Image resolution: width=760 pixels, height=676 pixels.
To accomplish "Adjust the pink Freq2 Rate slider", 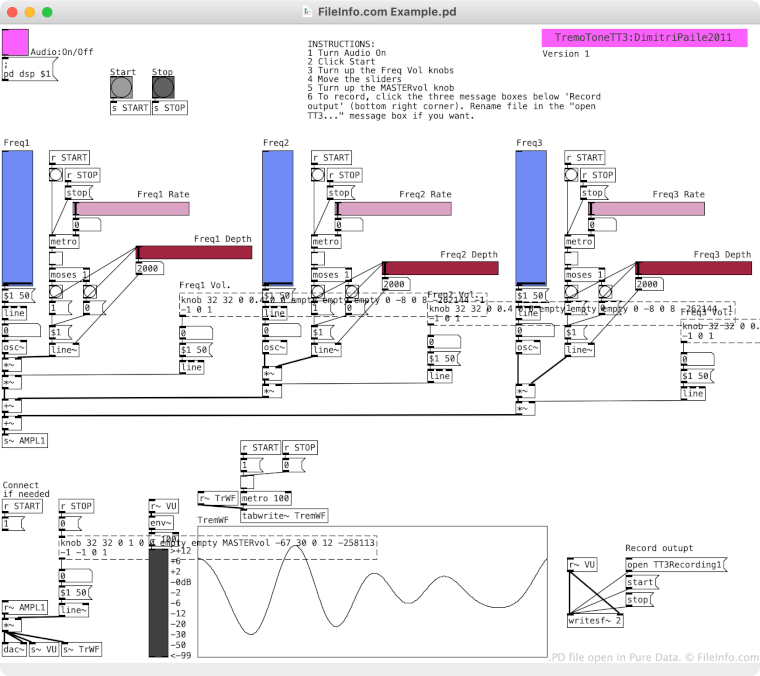I will [x=393, y=209].
